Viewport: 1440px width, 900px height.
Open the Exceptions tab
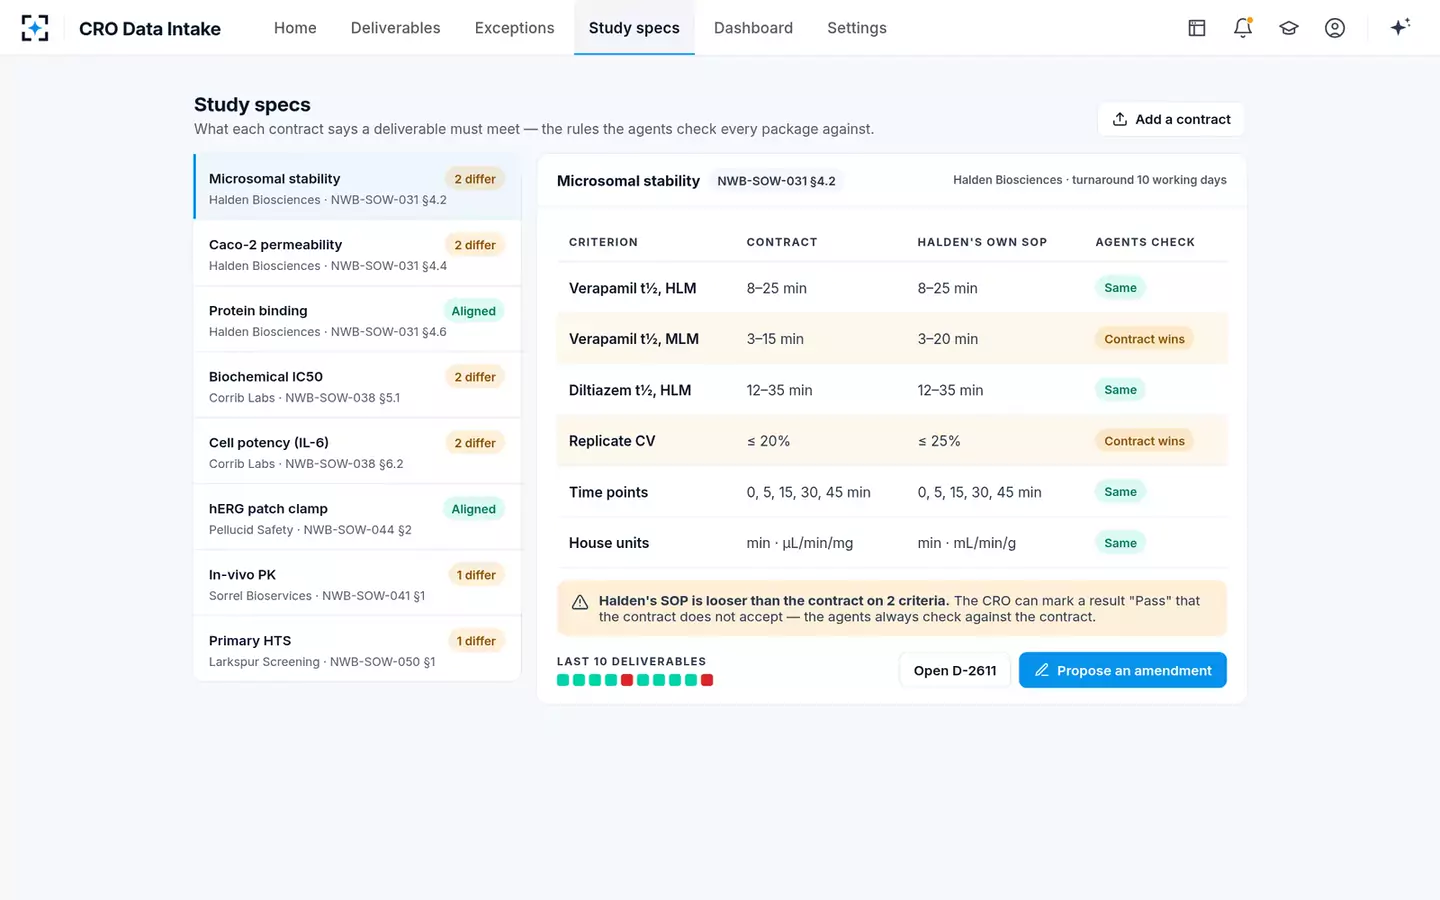[514, 28]
